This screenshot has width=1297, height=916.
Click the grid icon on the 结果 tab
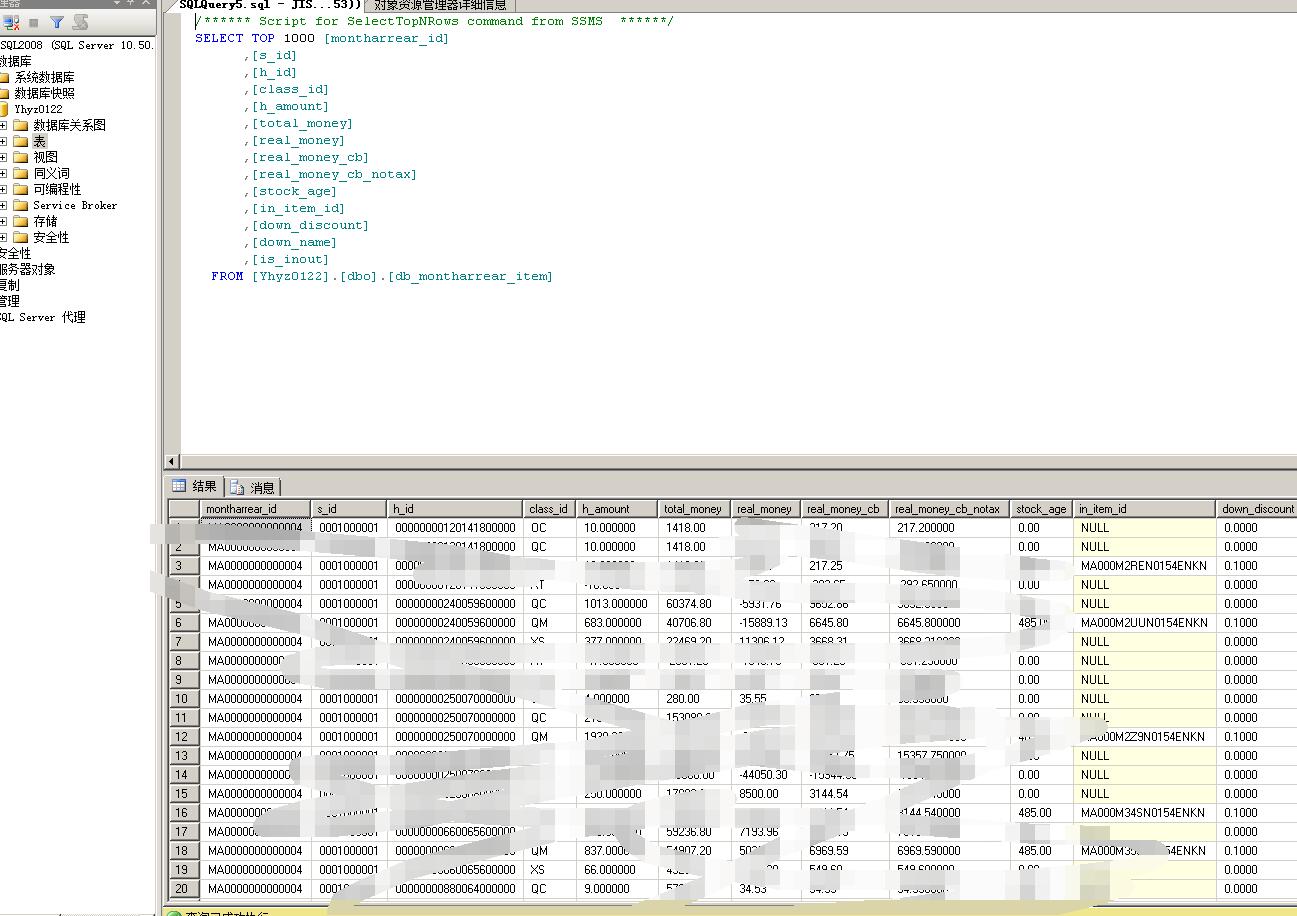tap(179, 486)
